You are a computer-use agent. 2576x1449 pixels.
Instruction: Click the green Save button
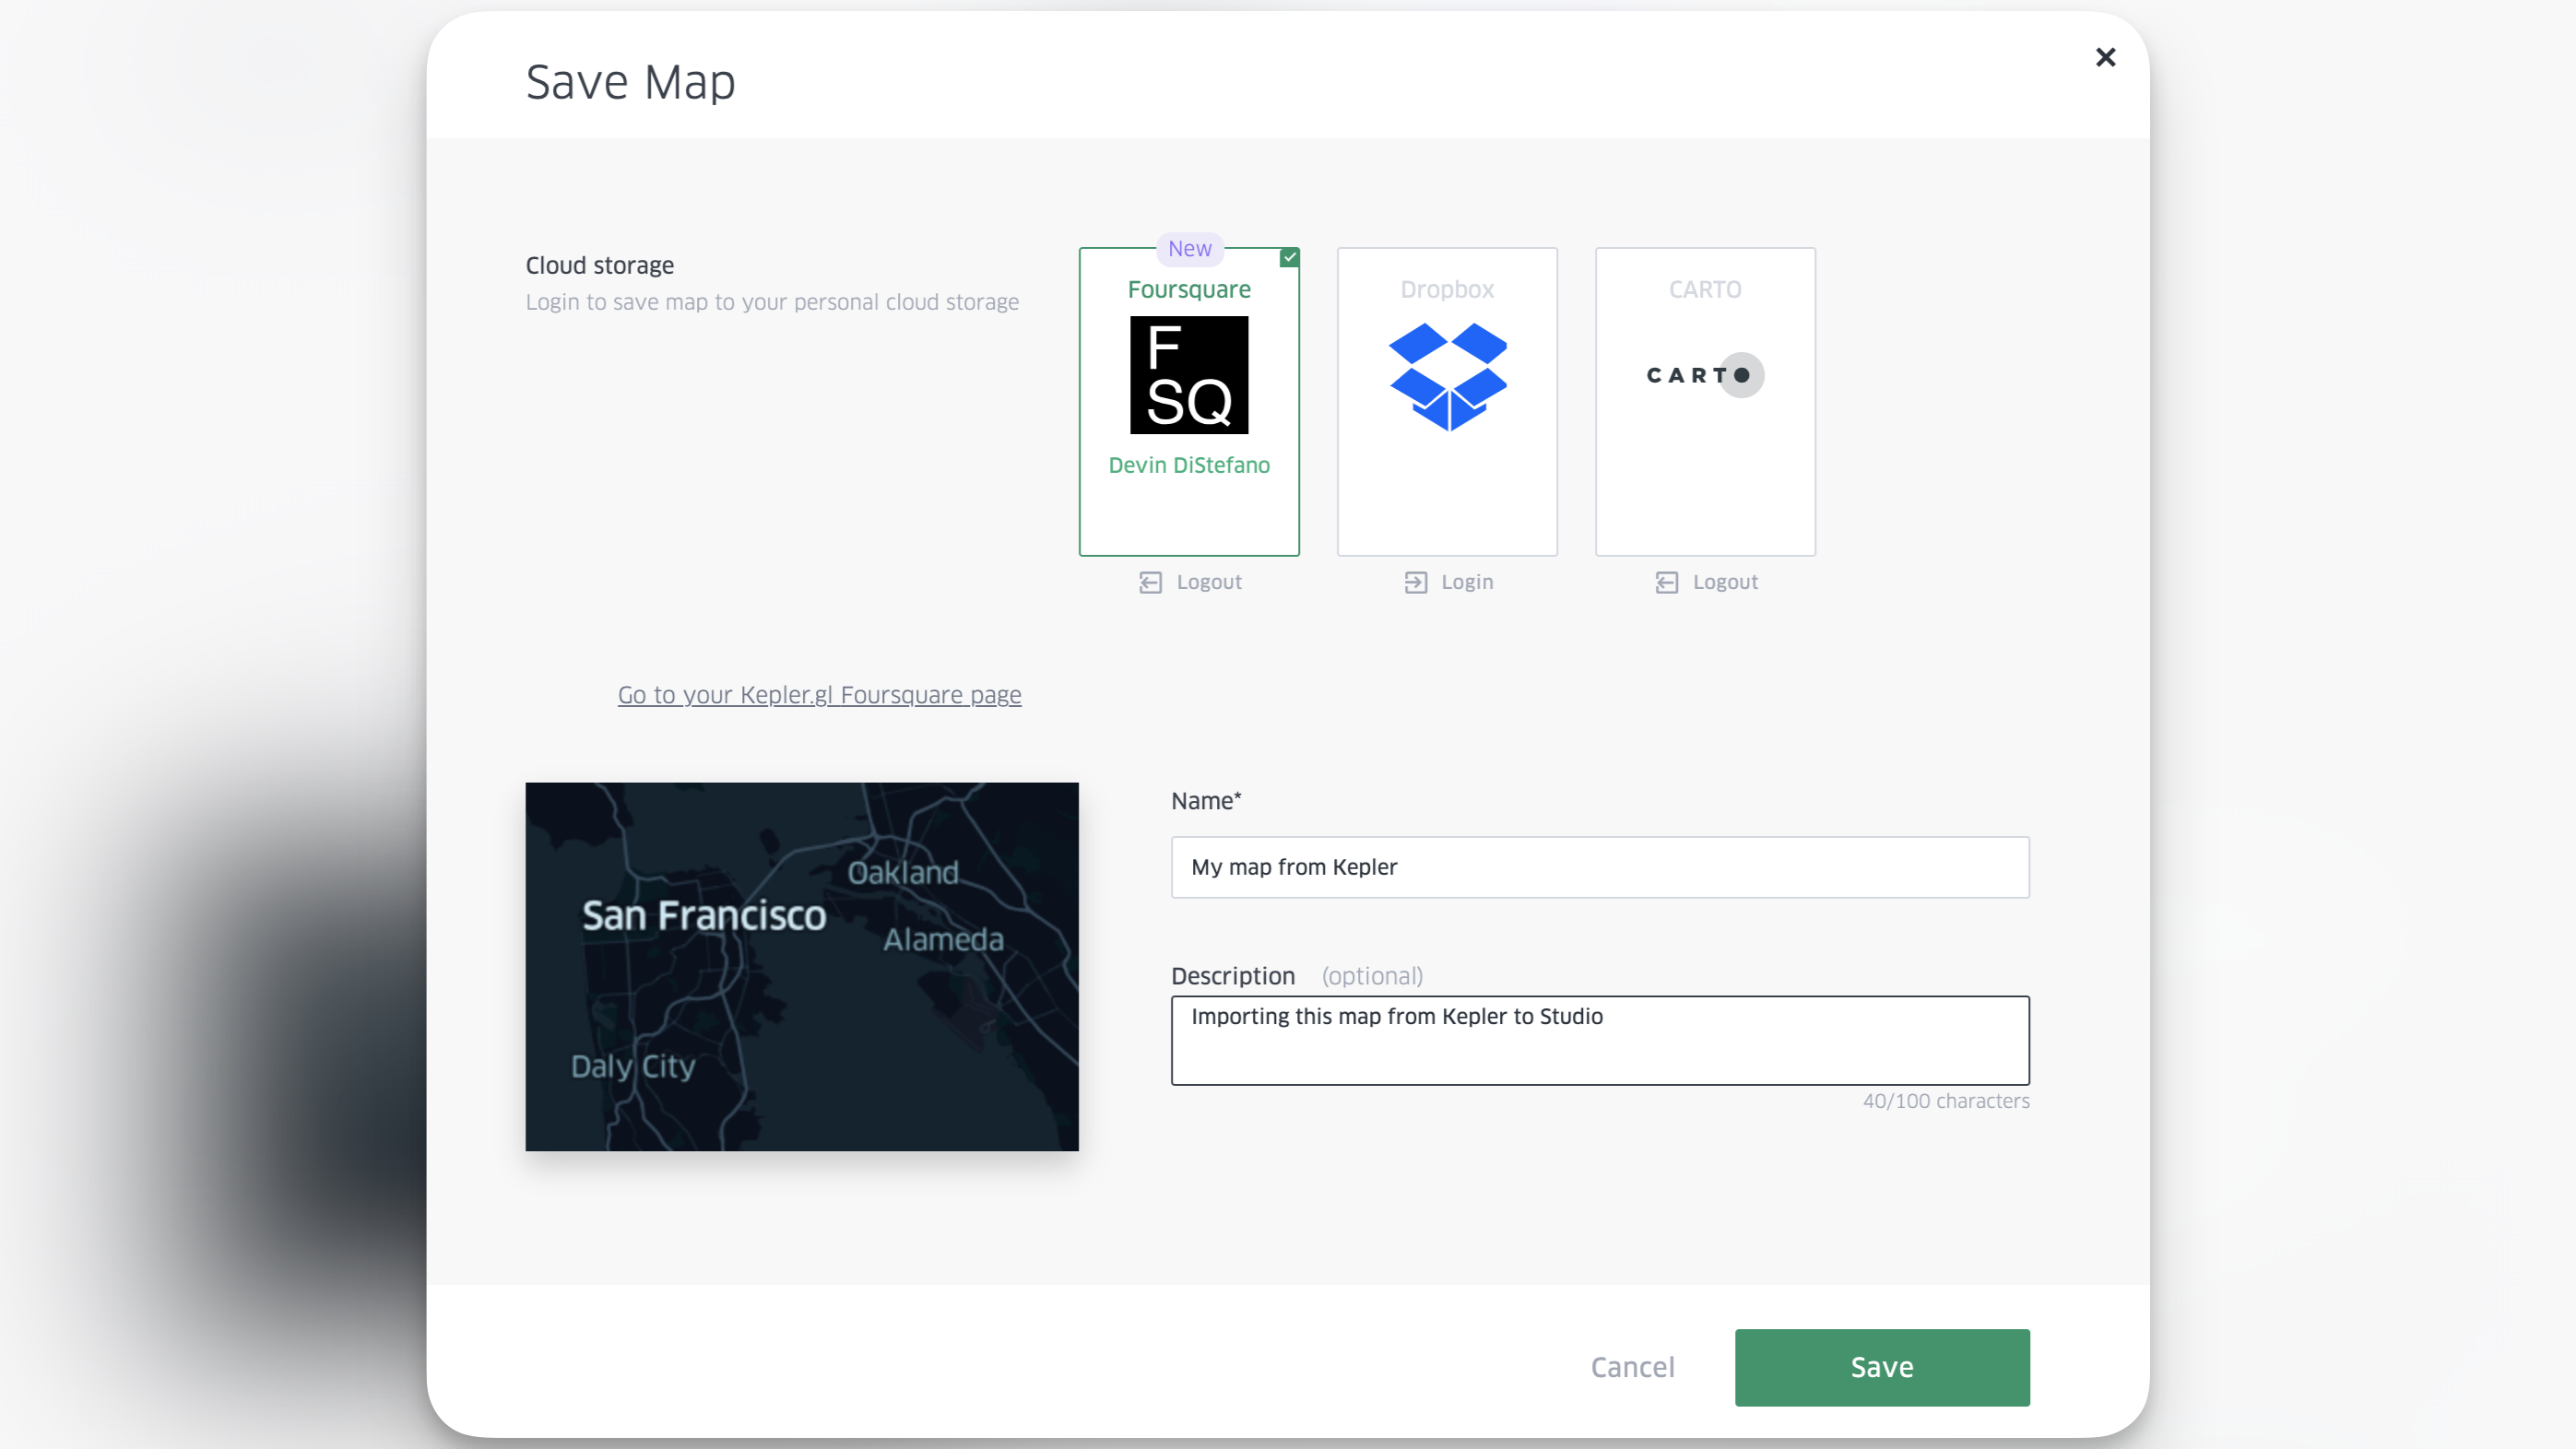point(1882,1367)
